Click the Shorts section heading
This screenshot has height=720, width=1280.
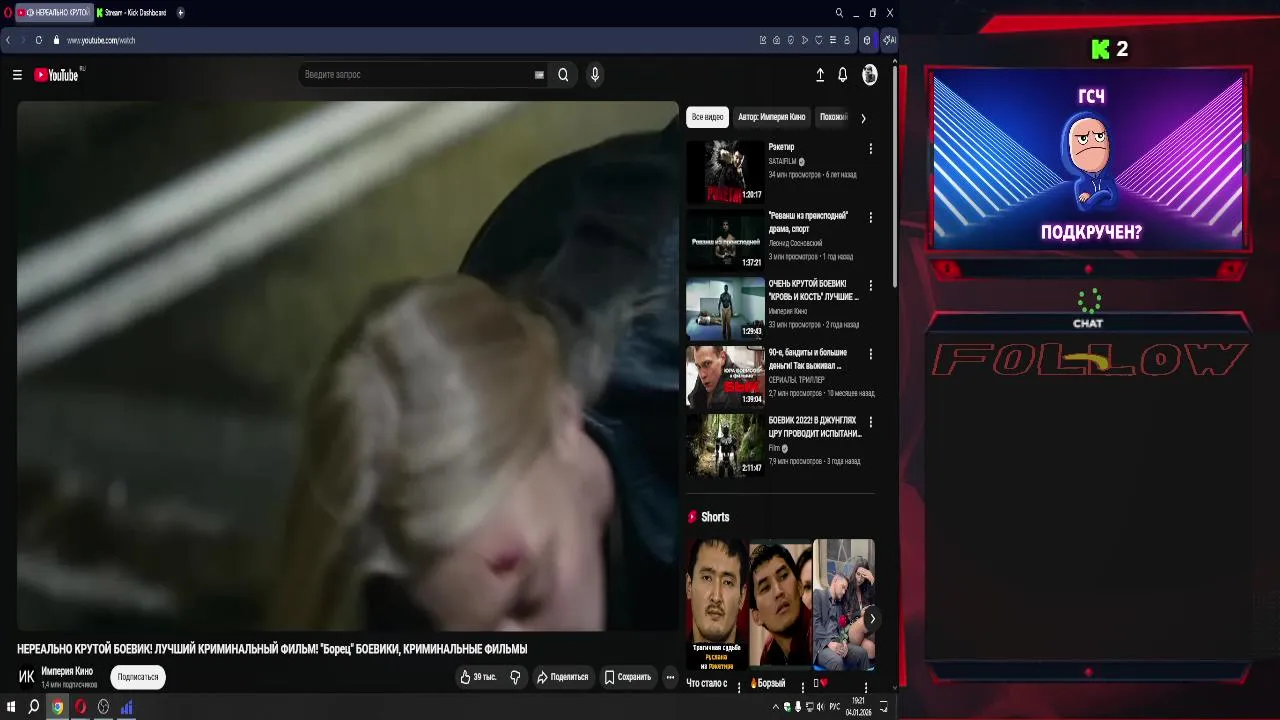coord(715,517)
